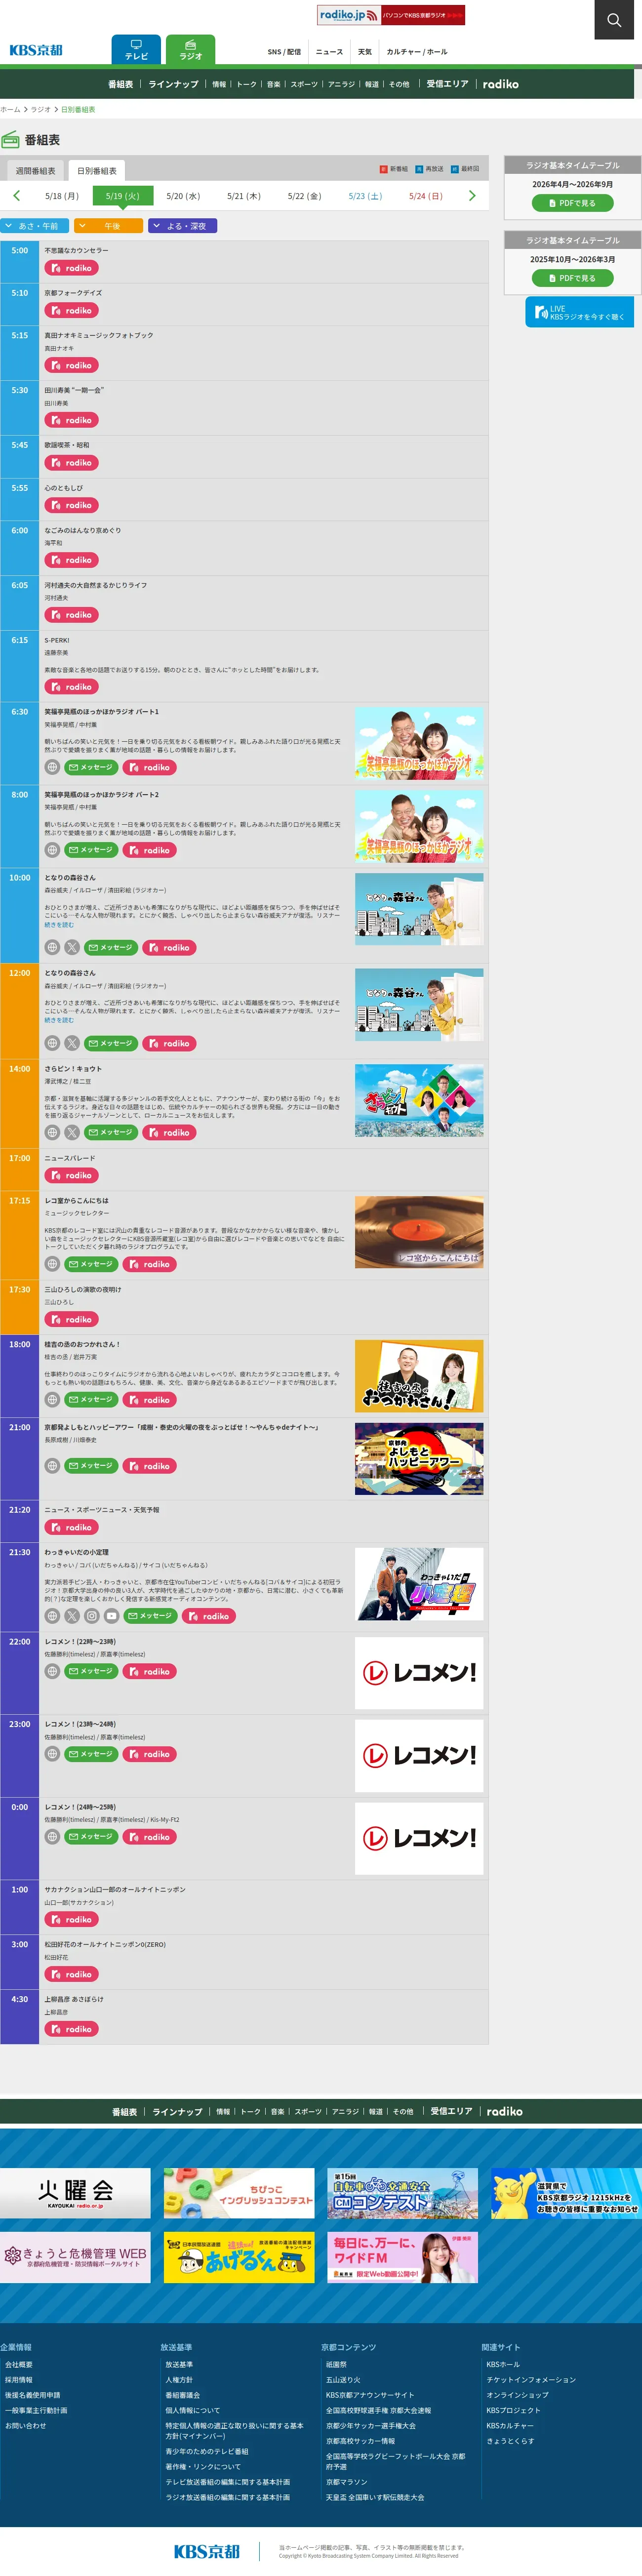Viewport: 642px width, 2576px height.
Task: Open the X icon for さらピン！キョウト
Action: [x=72, y=1132]
